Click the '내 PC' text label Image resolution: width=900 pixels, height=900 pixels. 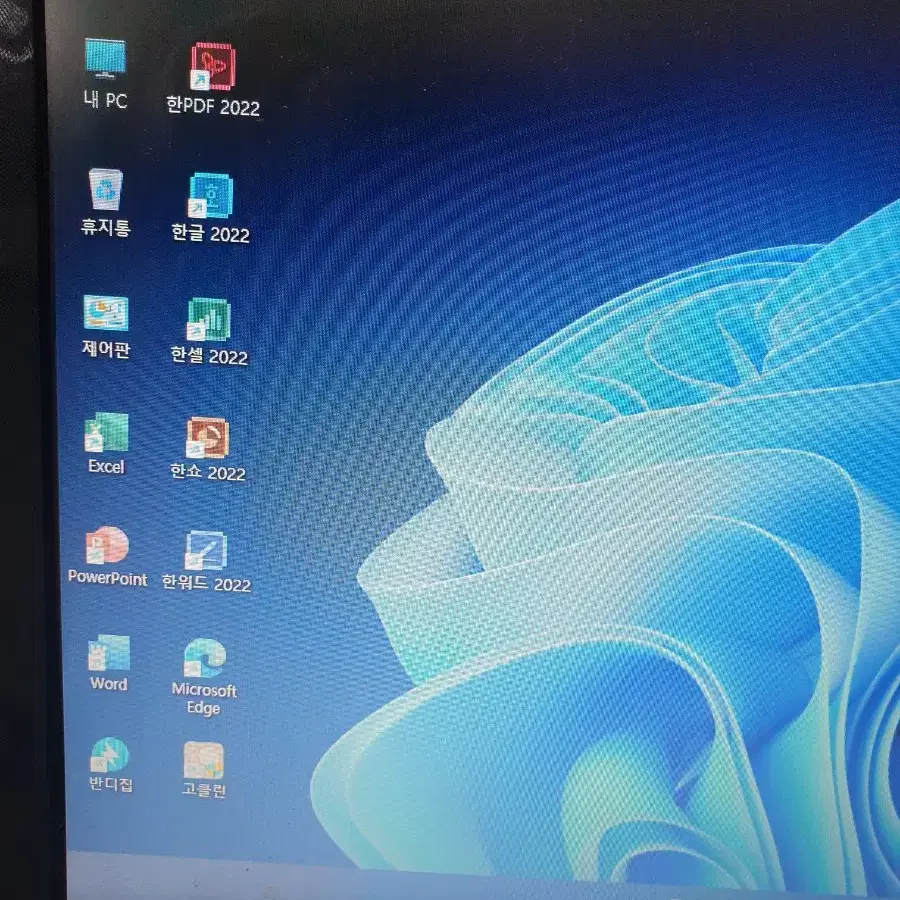point(106,100)
